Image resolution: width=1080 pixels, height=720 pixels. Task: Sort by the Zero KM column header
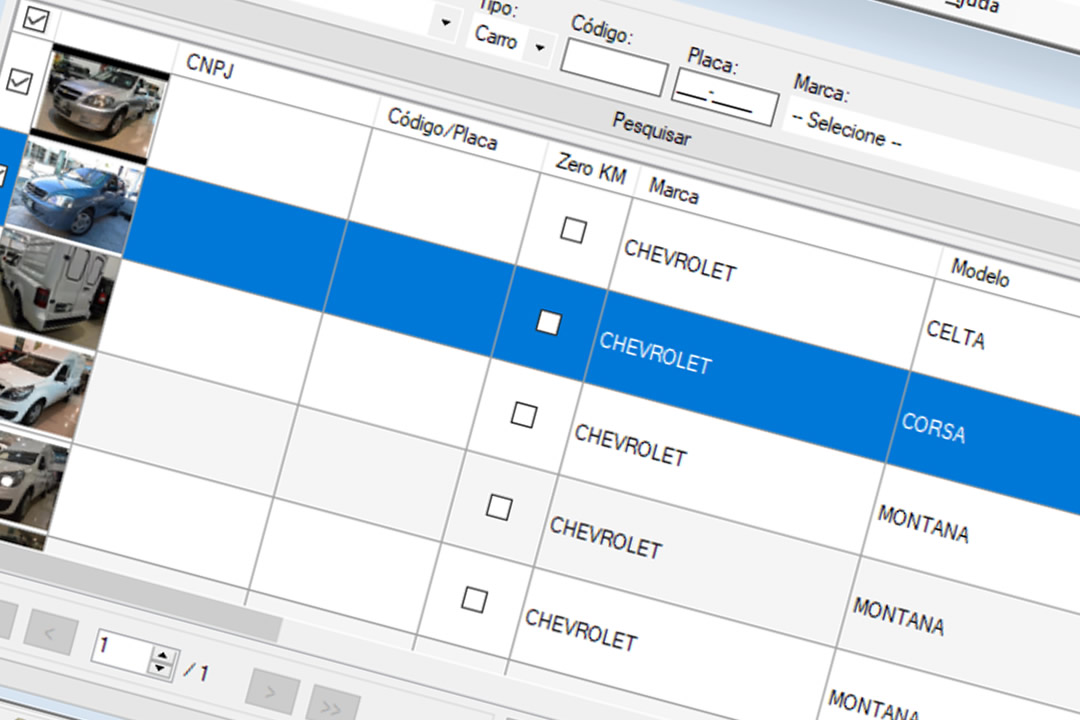(591, 169)
